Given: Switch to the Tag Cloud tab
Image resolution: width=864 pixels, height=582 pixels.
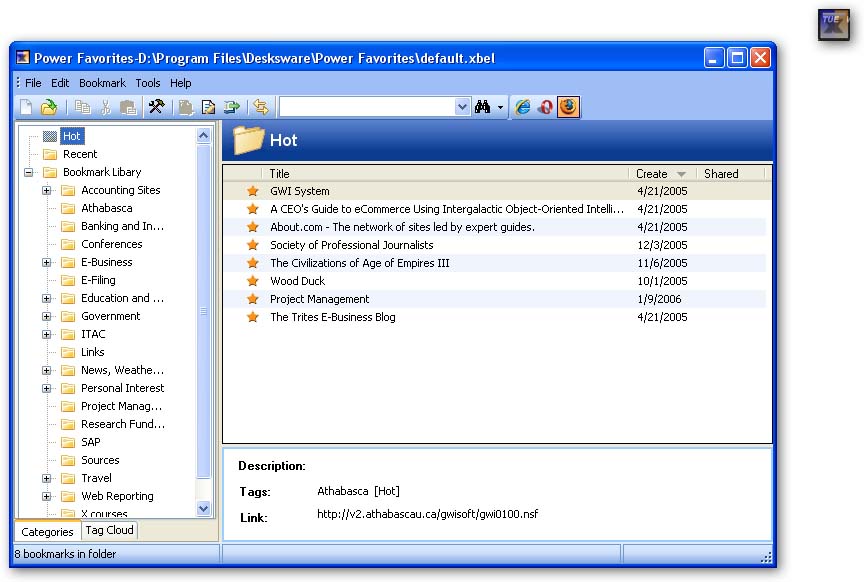Looking at the screenshot, I should tap(108, 531).
